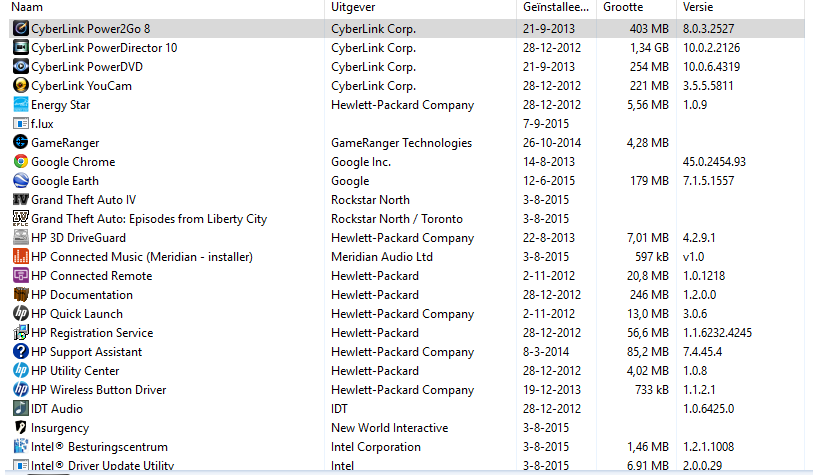The width and height of the screenshot is (813, 475).
Task: Select the Grand Theft Auto IV icon
Action: [20, 199]
